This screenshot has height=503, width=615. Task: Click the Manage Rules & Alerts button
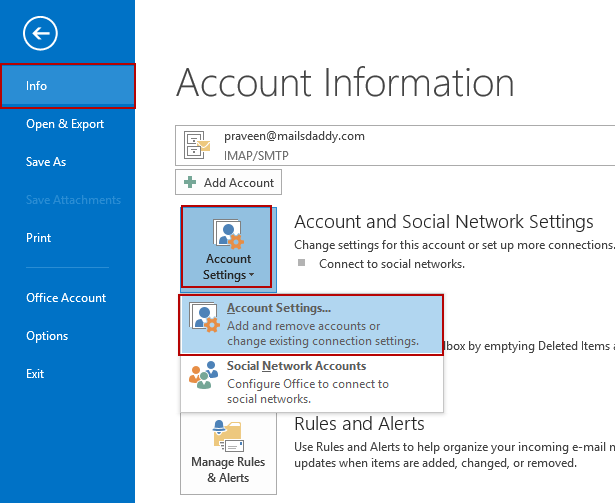[228, 453]
